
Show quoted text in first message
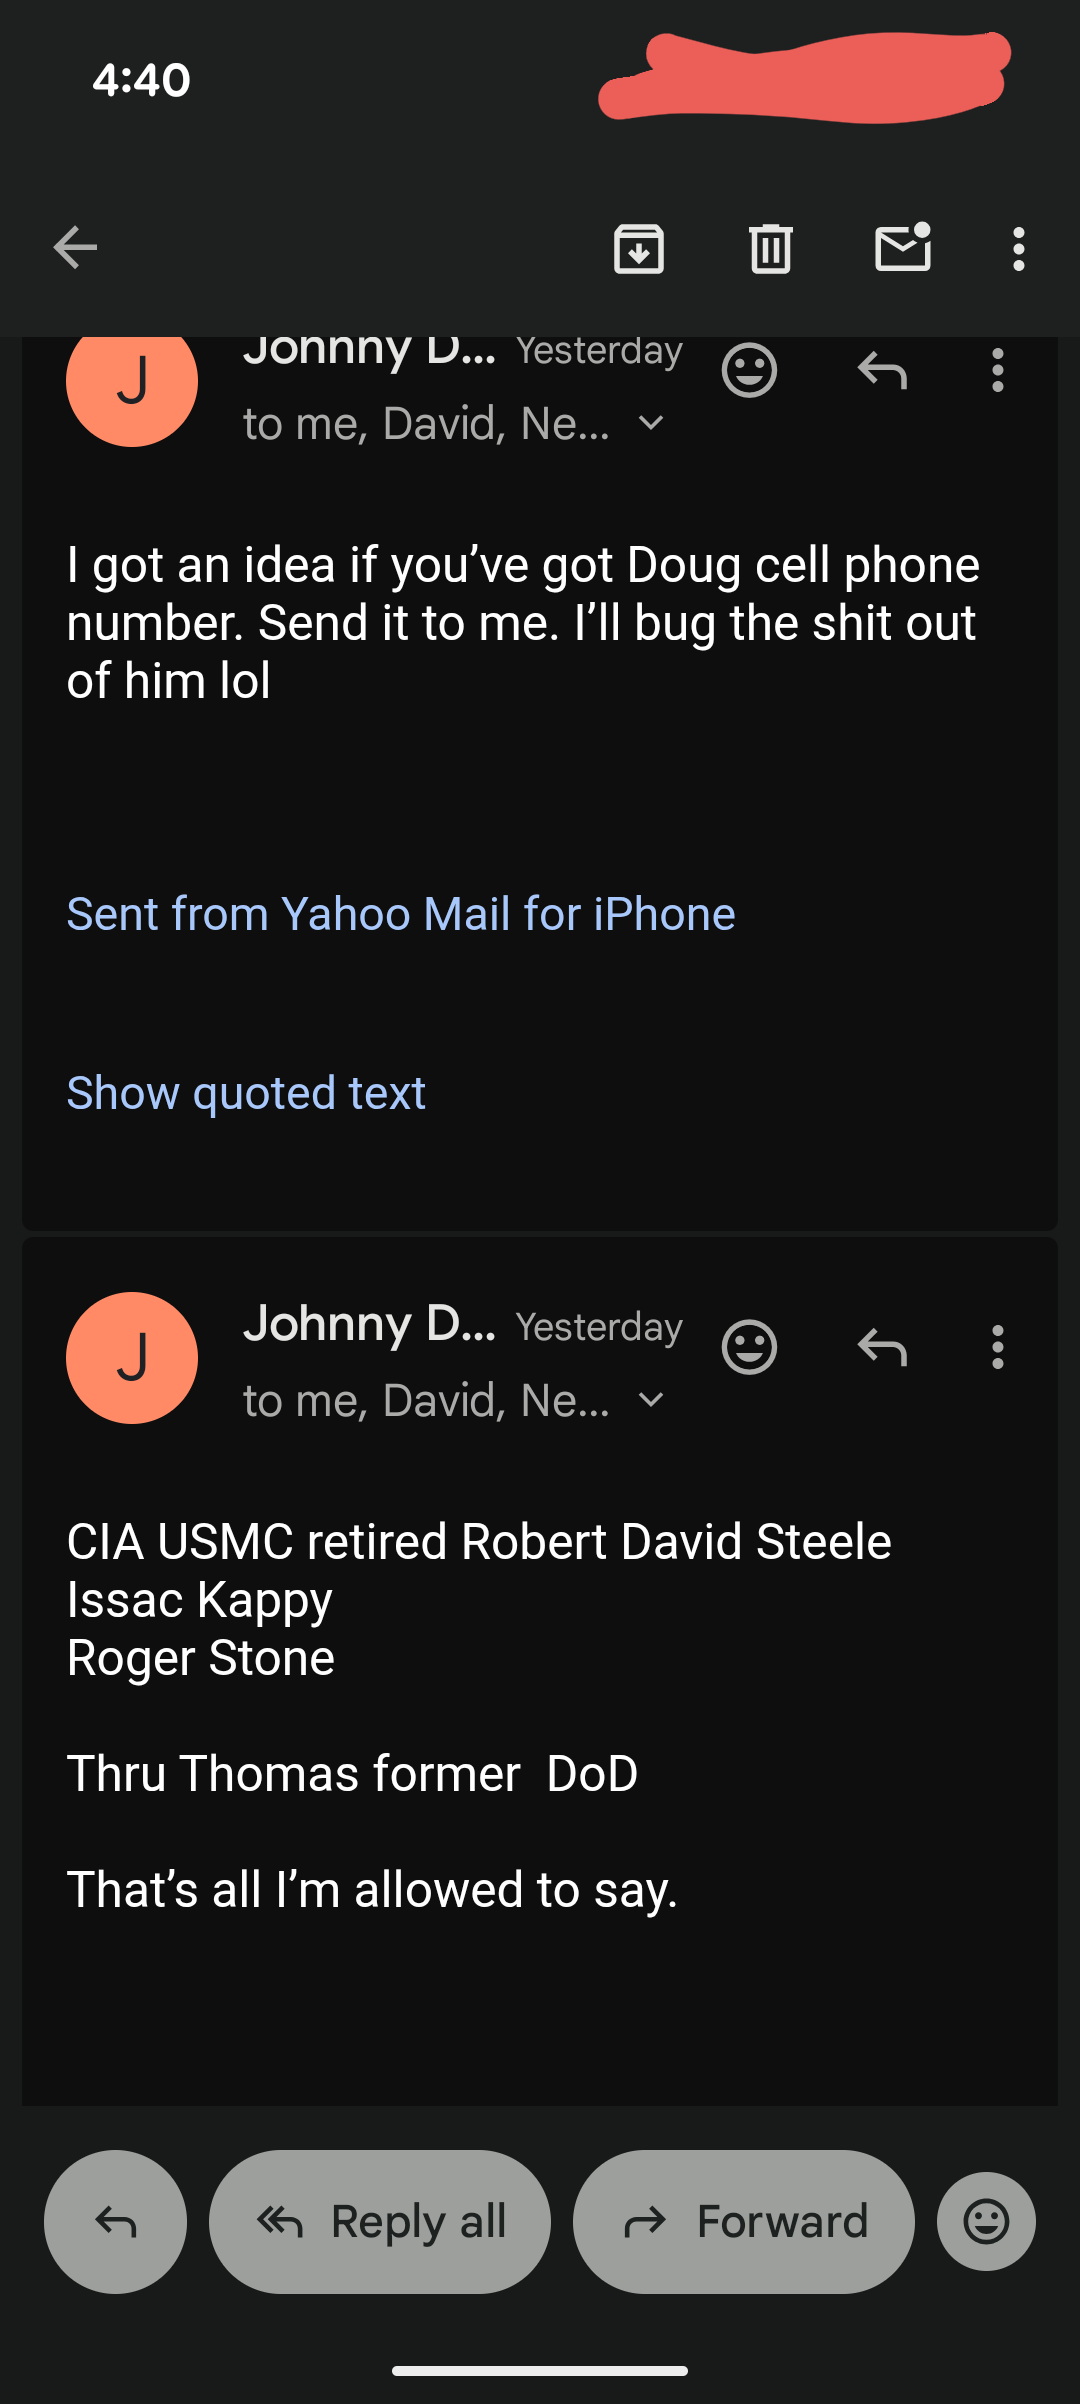(246, 1093)
